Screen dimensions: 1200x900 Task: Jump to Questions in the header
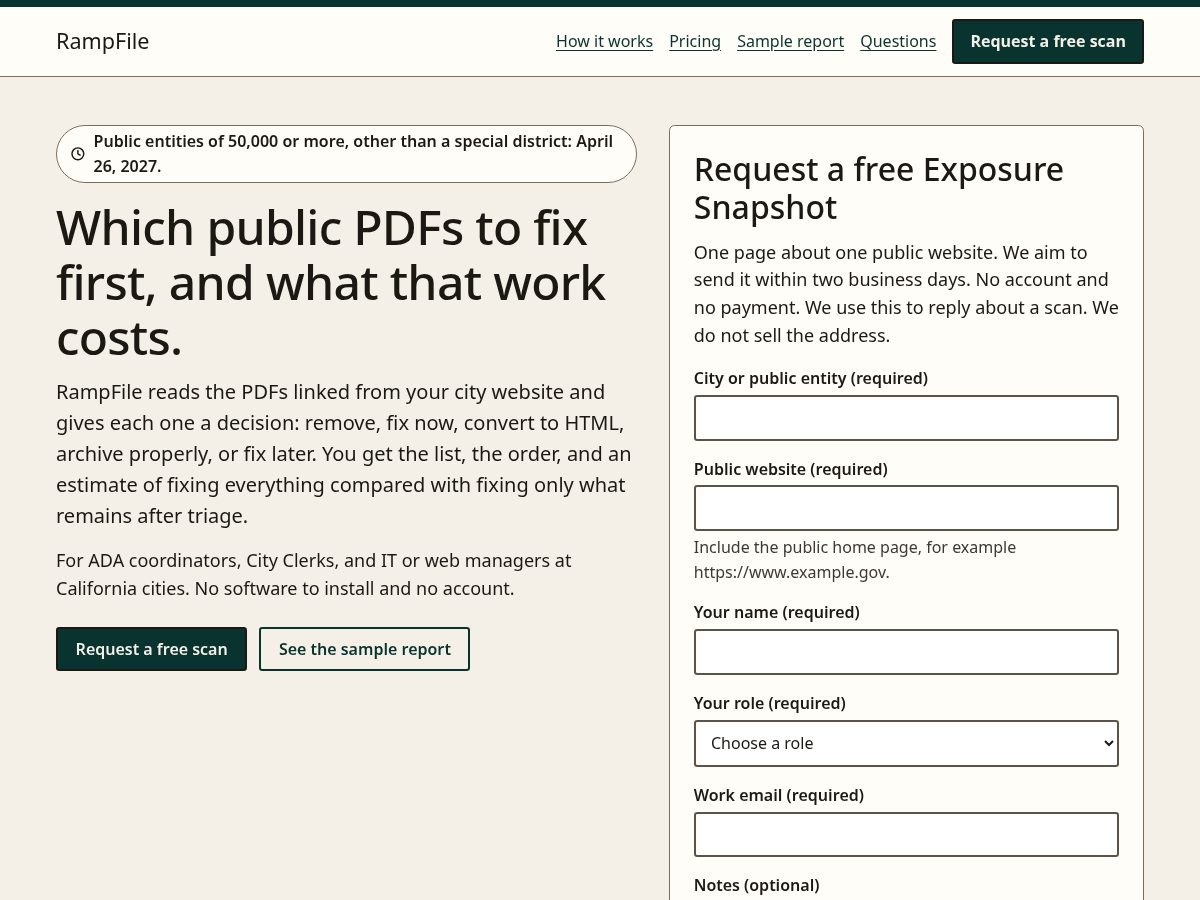point(898,41)
